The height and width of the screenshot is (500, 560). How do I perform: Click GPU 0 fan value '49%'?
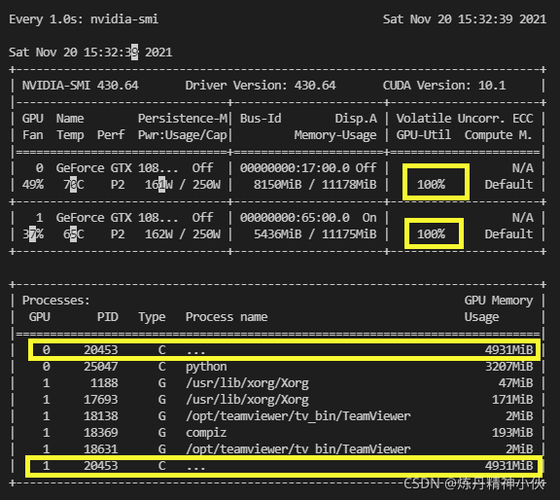point(33,185)
